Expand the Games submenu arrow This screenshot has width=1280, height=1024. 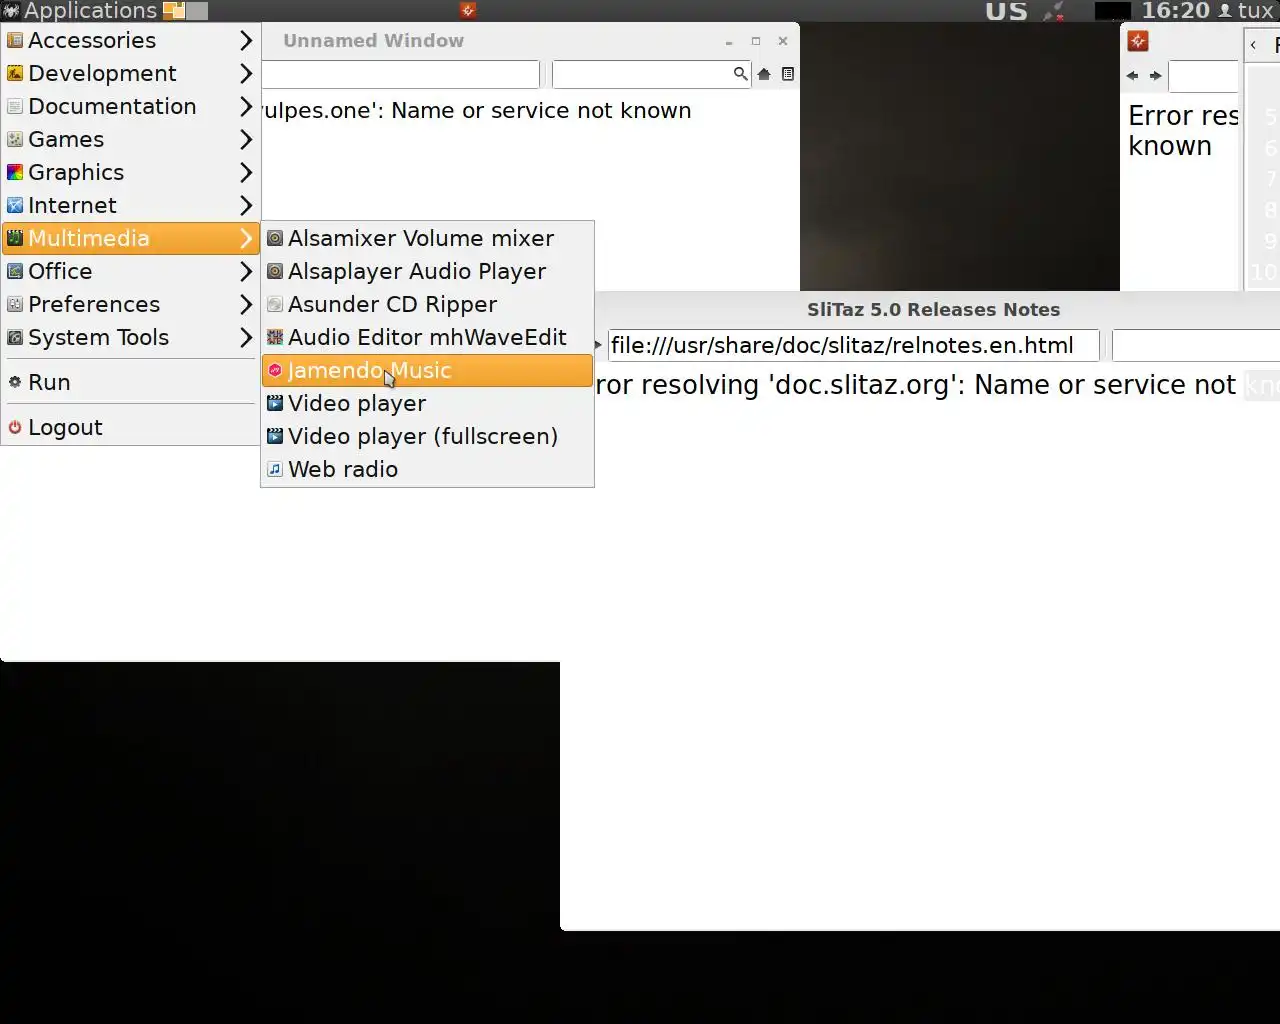[246, 140]
